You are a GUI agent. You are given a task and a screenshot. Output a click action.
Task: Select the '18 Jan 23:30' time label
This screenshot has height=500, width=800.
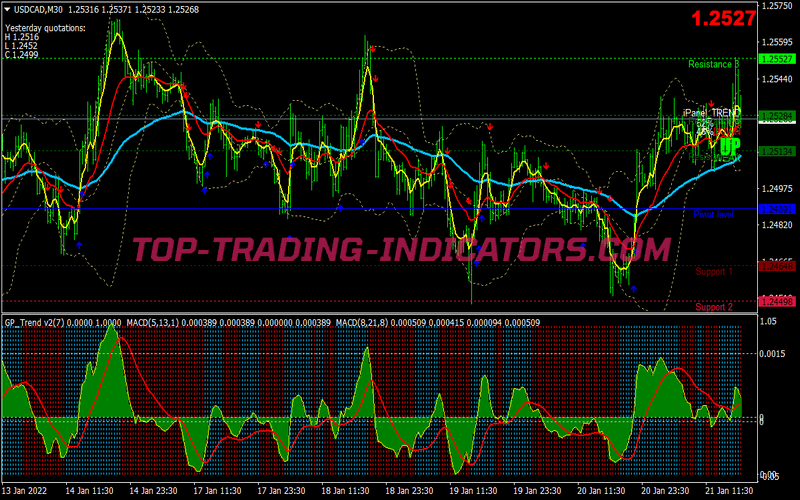[409, 491]
